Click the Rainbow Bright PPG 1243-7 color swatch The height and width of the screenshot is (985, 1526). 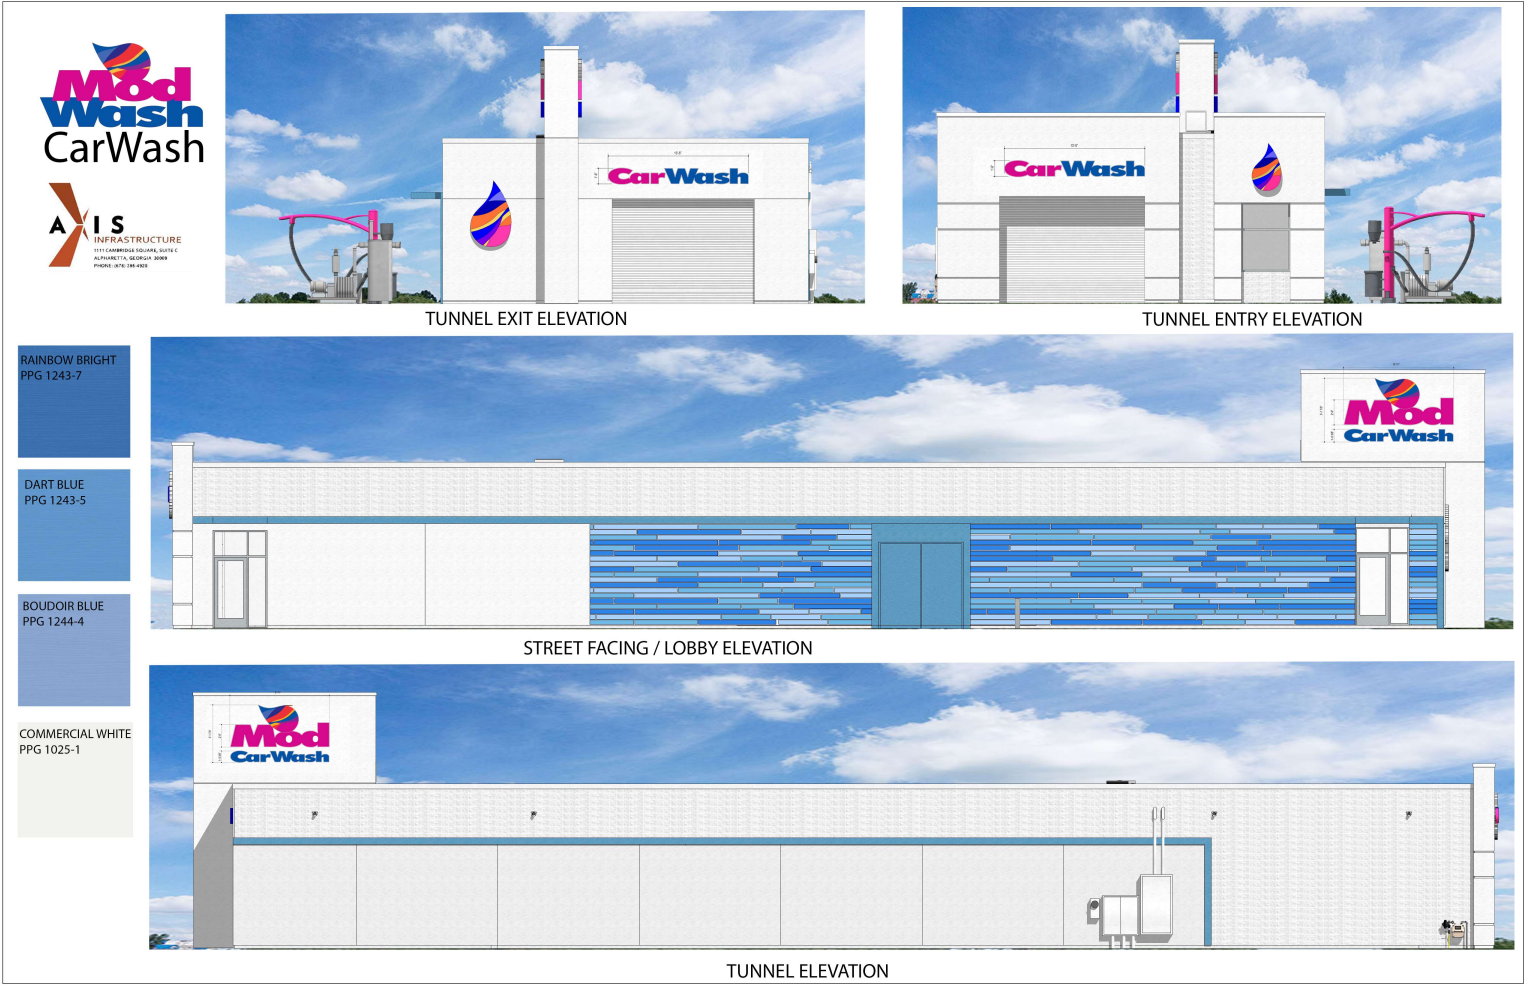click(74, 402)
